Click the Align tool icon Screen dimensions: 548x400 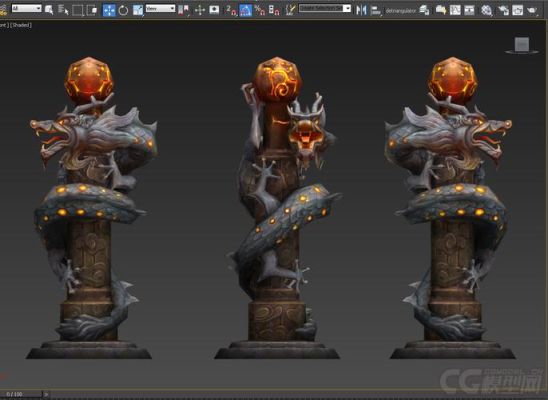(x=376, y=10)
